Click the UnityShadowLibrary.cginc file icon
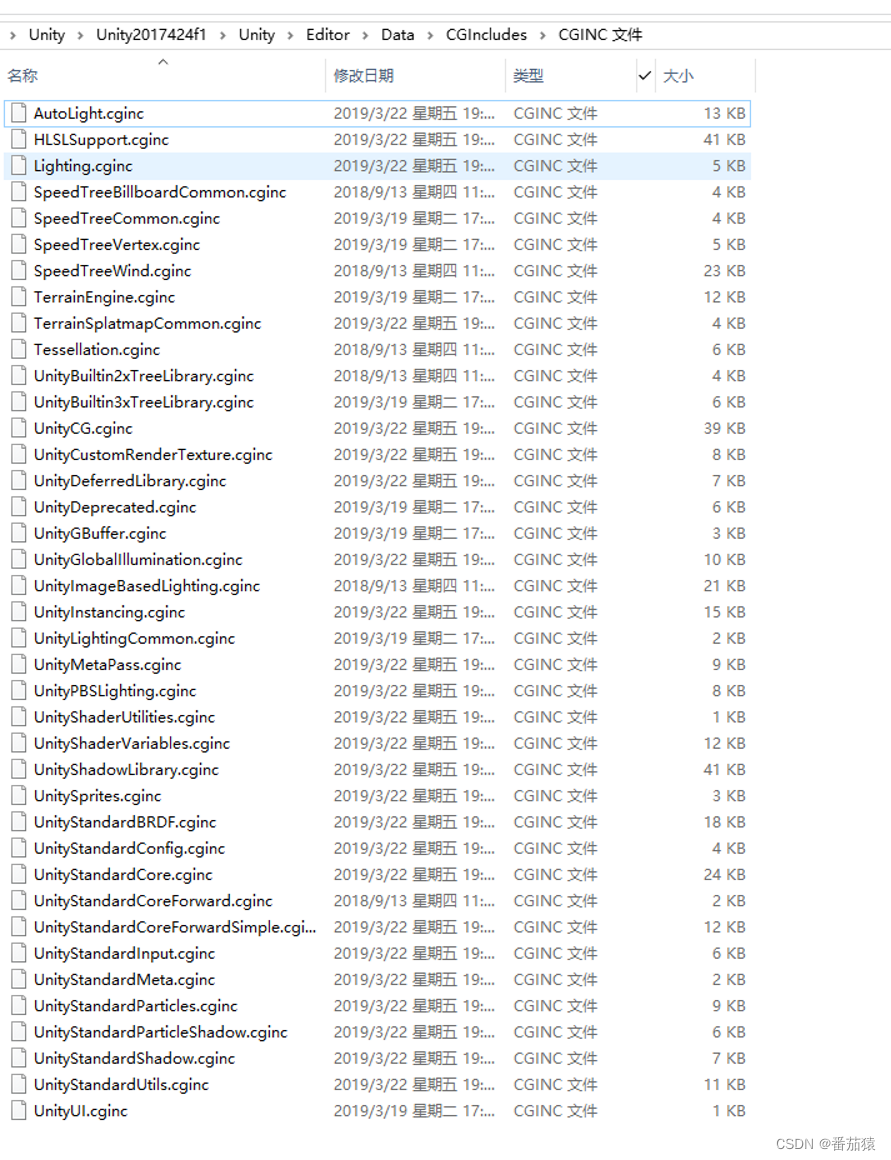 pyautogui.click(x=18, y=769)
